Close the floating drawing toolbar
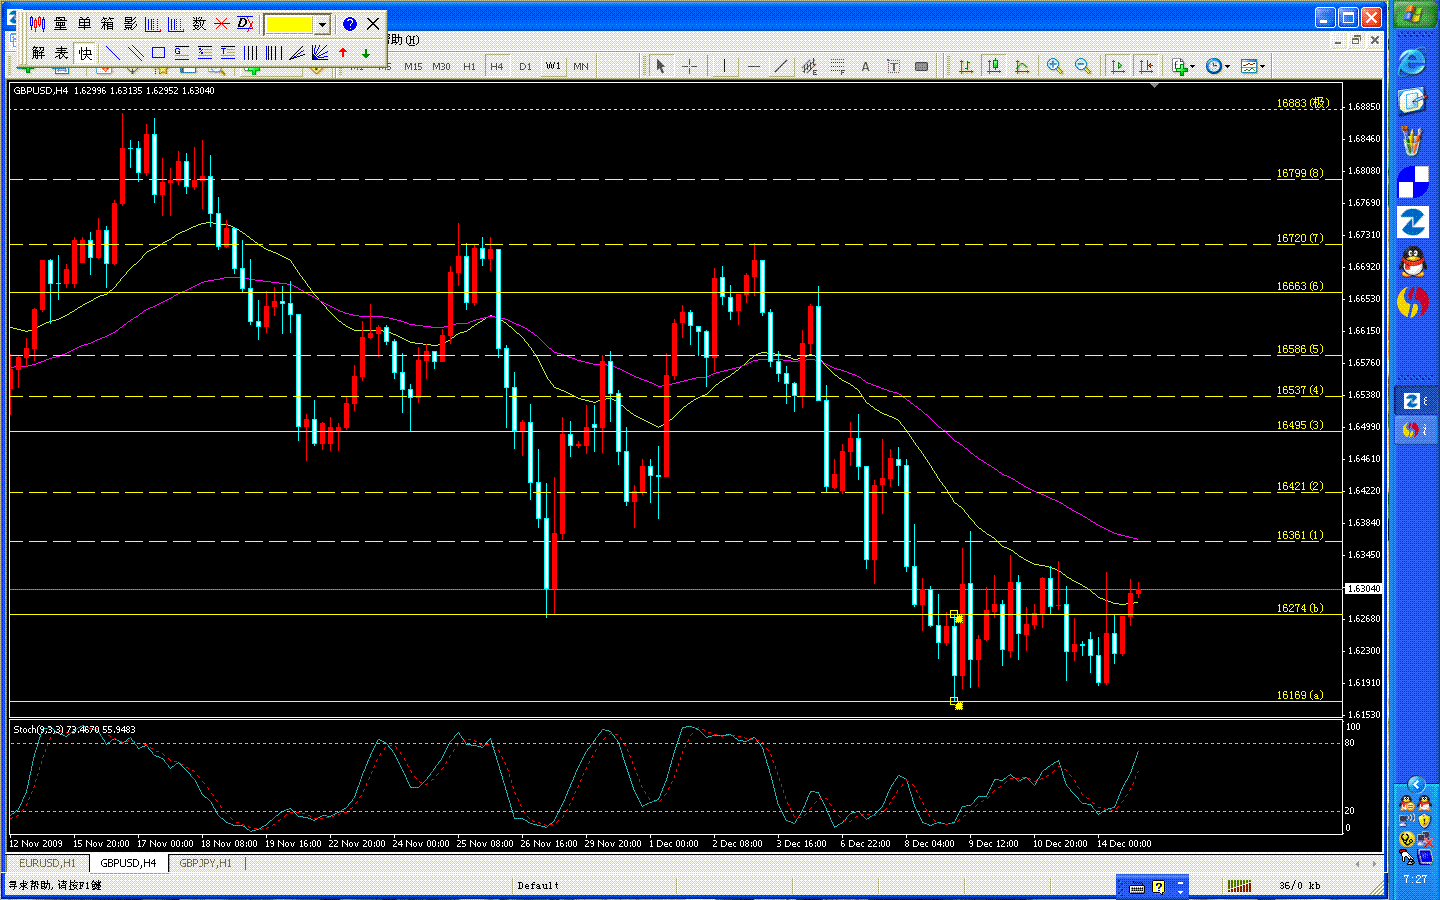The width and height of the screenshot is (1440, 900). (373, 24)
